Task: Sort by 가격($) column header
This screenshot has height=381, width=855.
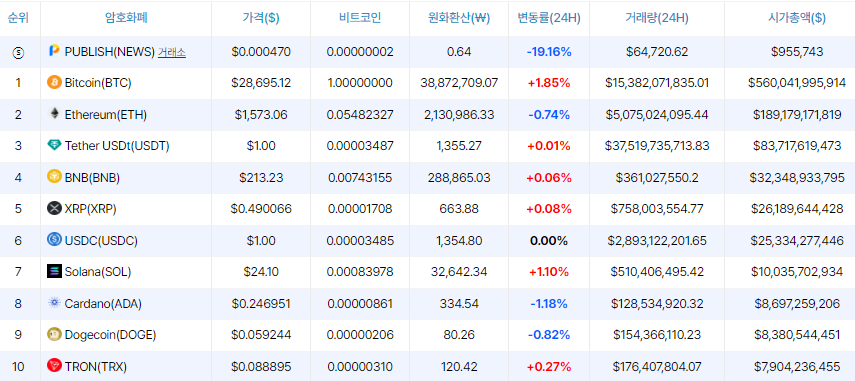Action: (x=261, y=18)
